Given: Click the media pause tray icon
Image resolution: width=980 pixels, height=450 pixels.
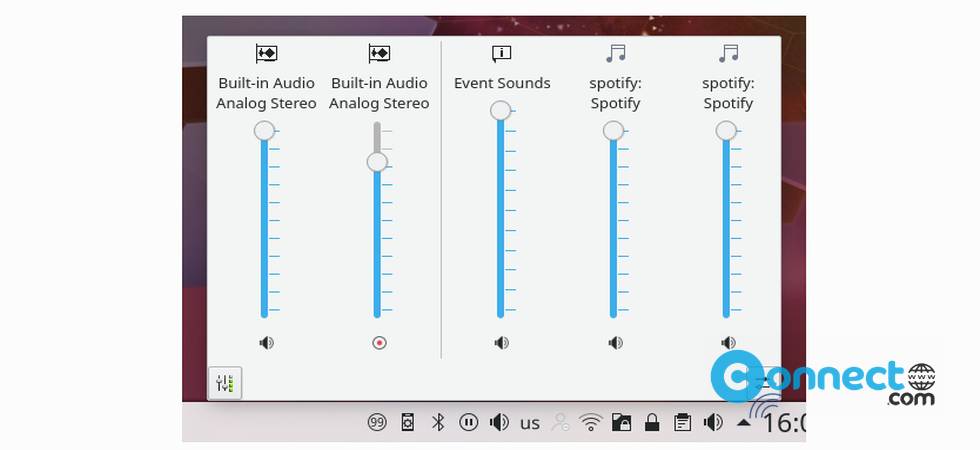Looking at the screenshot, I should click(468, 423).
